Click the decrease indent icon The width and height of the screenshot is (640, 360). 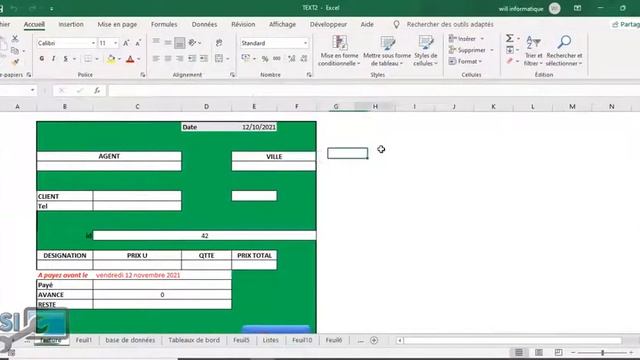coord(192,59)
